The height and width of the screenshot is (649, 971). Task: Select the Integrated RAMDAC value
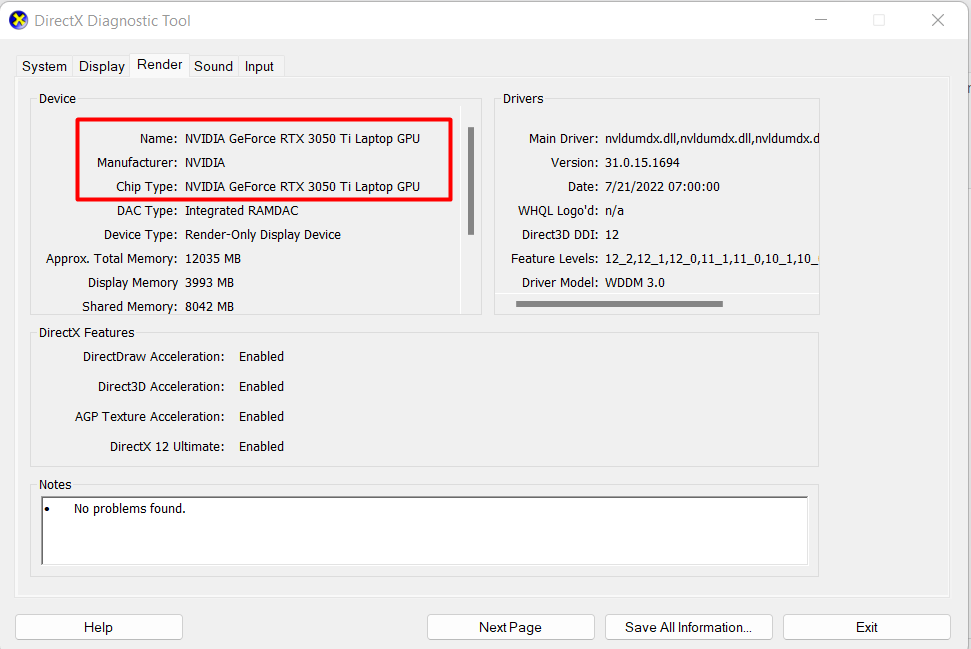[242, 211]
